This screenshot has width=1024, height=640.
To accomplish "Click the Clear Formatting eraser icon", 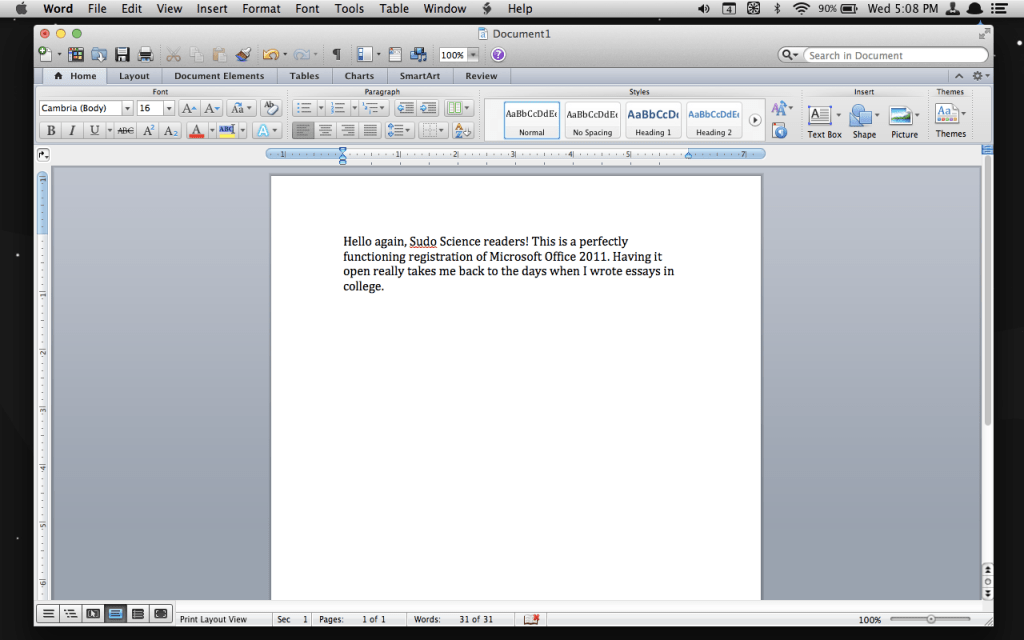I will 271,108.
